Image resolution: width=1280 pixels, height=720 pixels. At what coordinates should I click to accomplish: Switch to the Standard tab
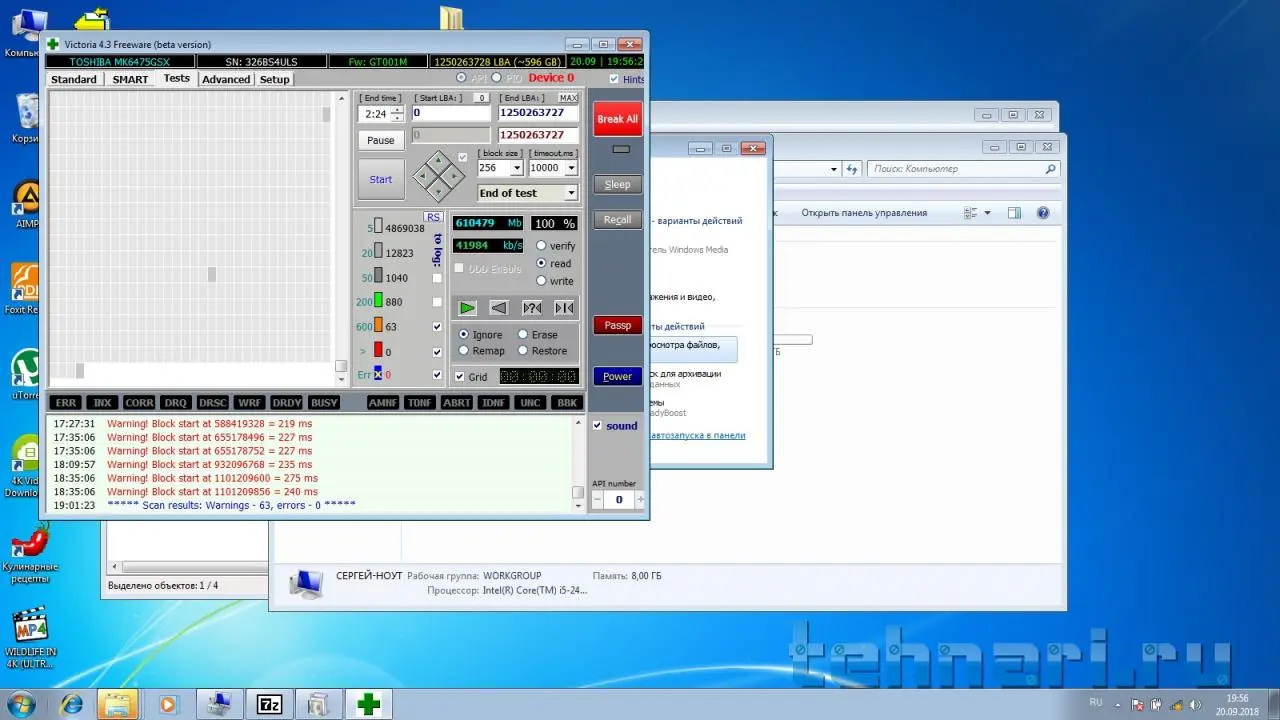(x=74, y=79)
